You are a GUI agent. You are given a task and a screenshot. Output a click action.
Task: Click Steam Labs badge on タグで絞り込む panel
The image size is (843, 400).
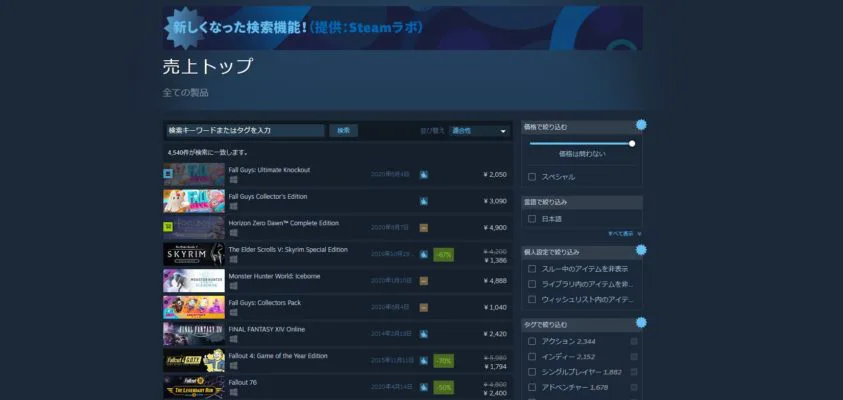coord(641,323)
